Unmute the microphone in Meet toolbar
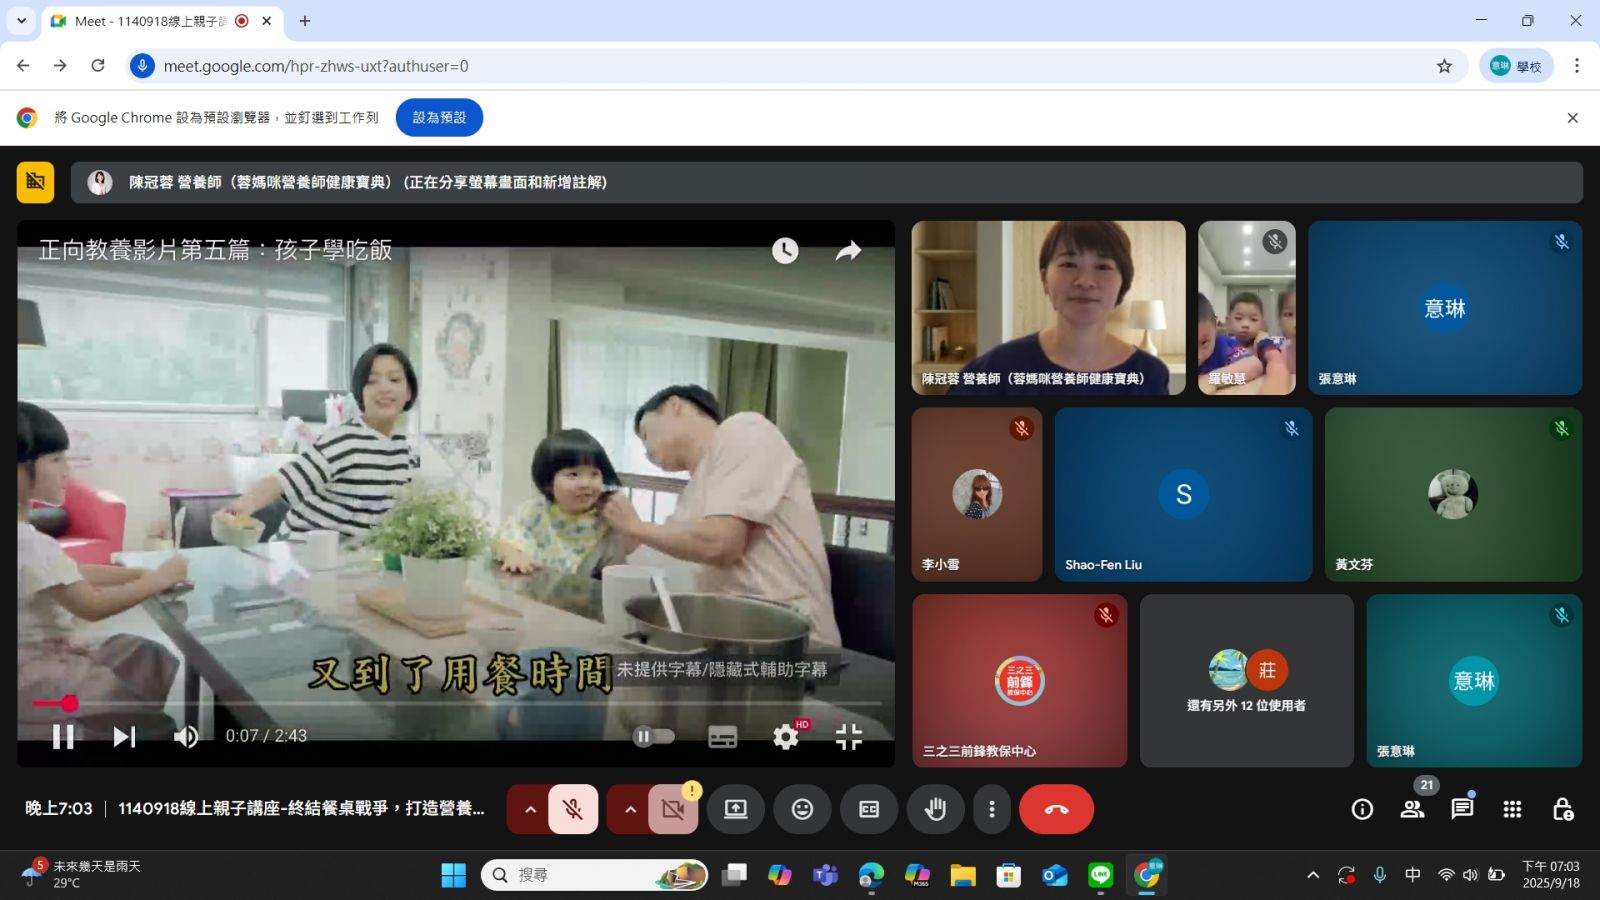The height and width of the screenshot is (900, 1600). tap(573, 809)
